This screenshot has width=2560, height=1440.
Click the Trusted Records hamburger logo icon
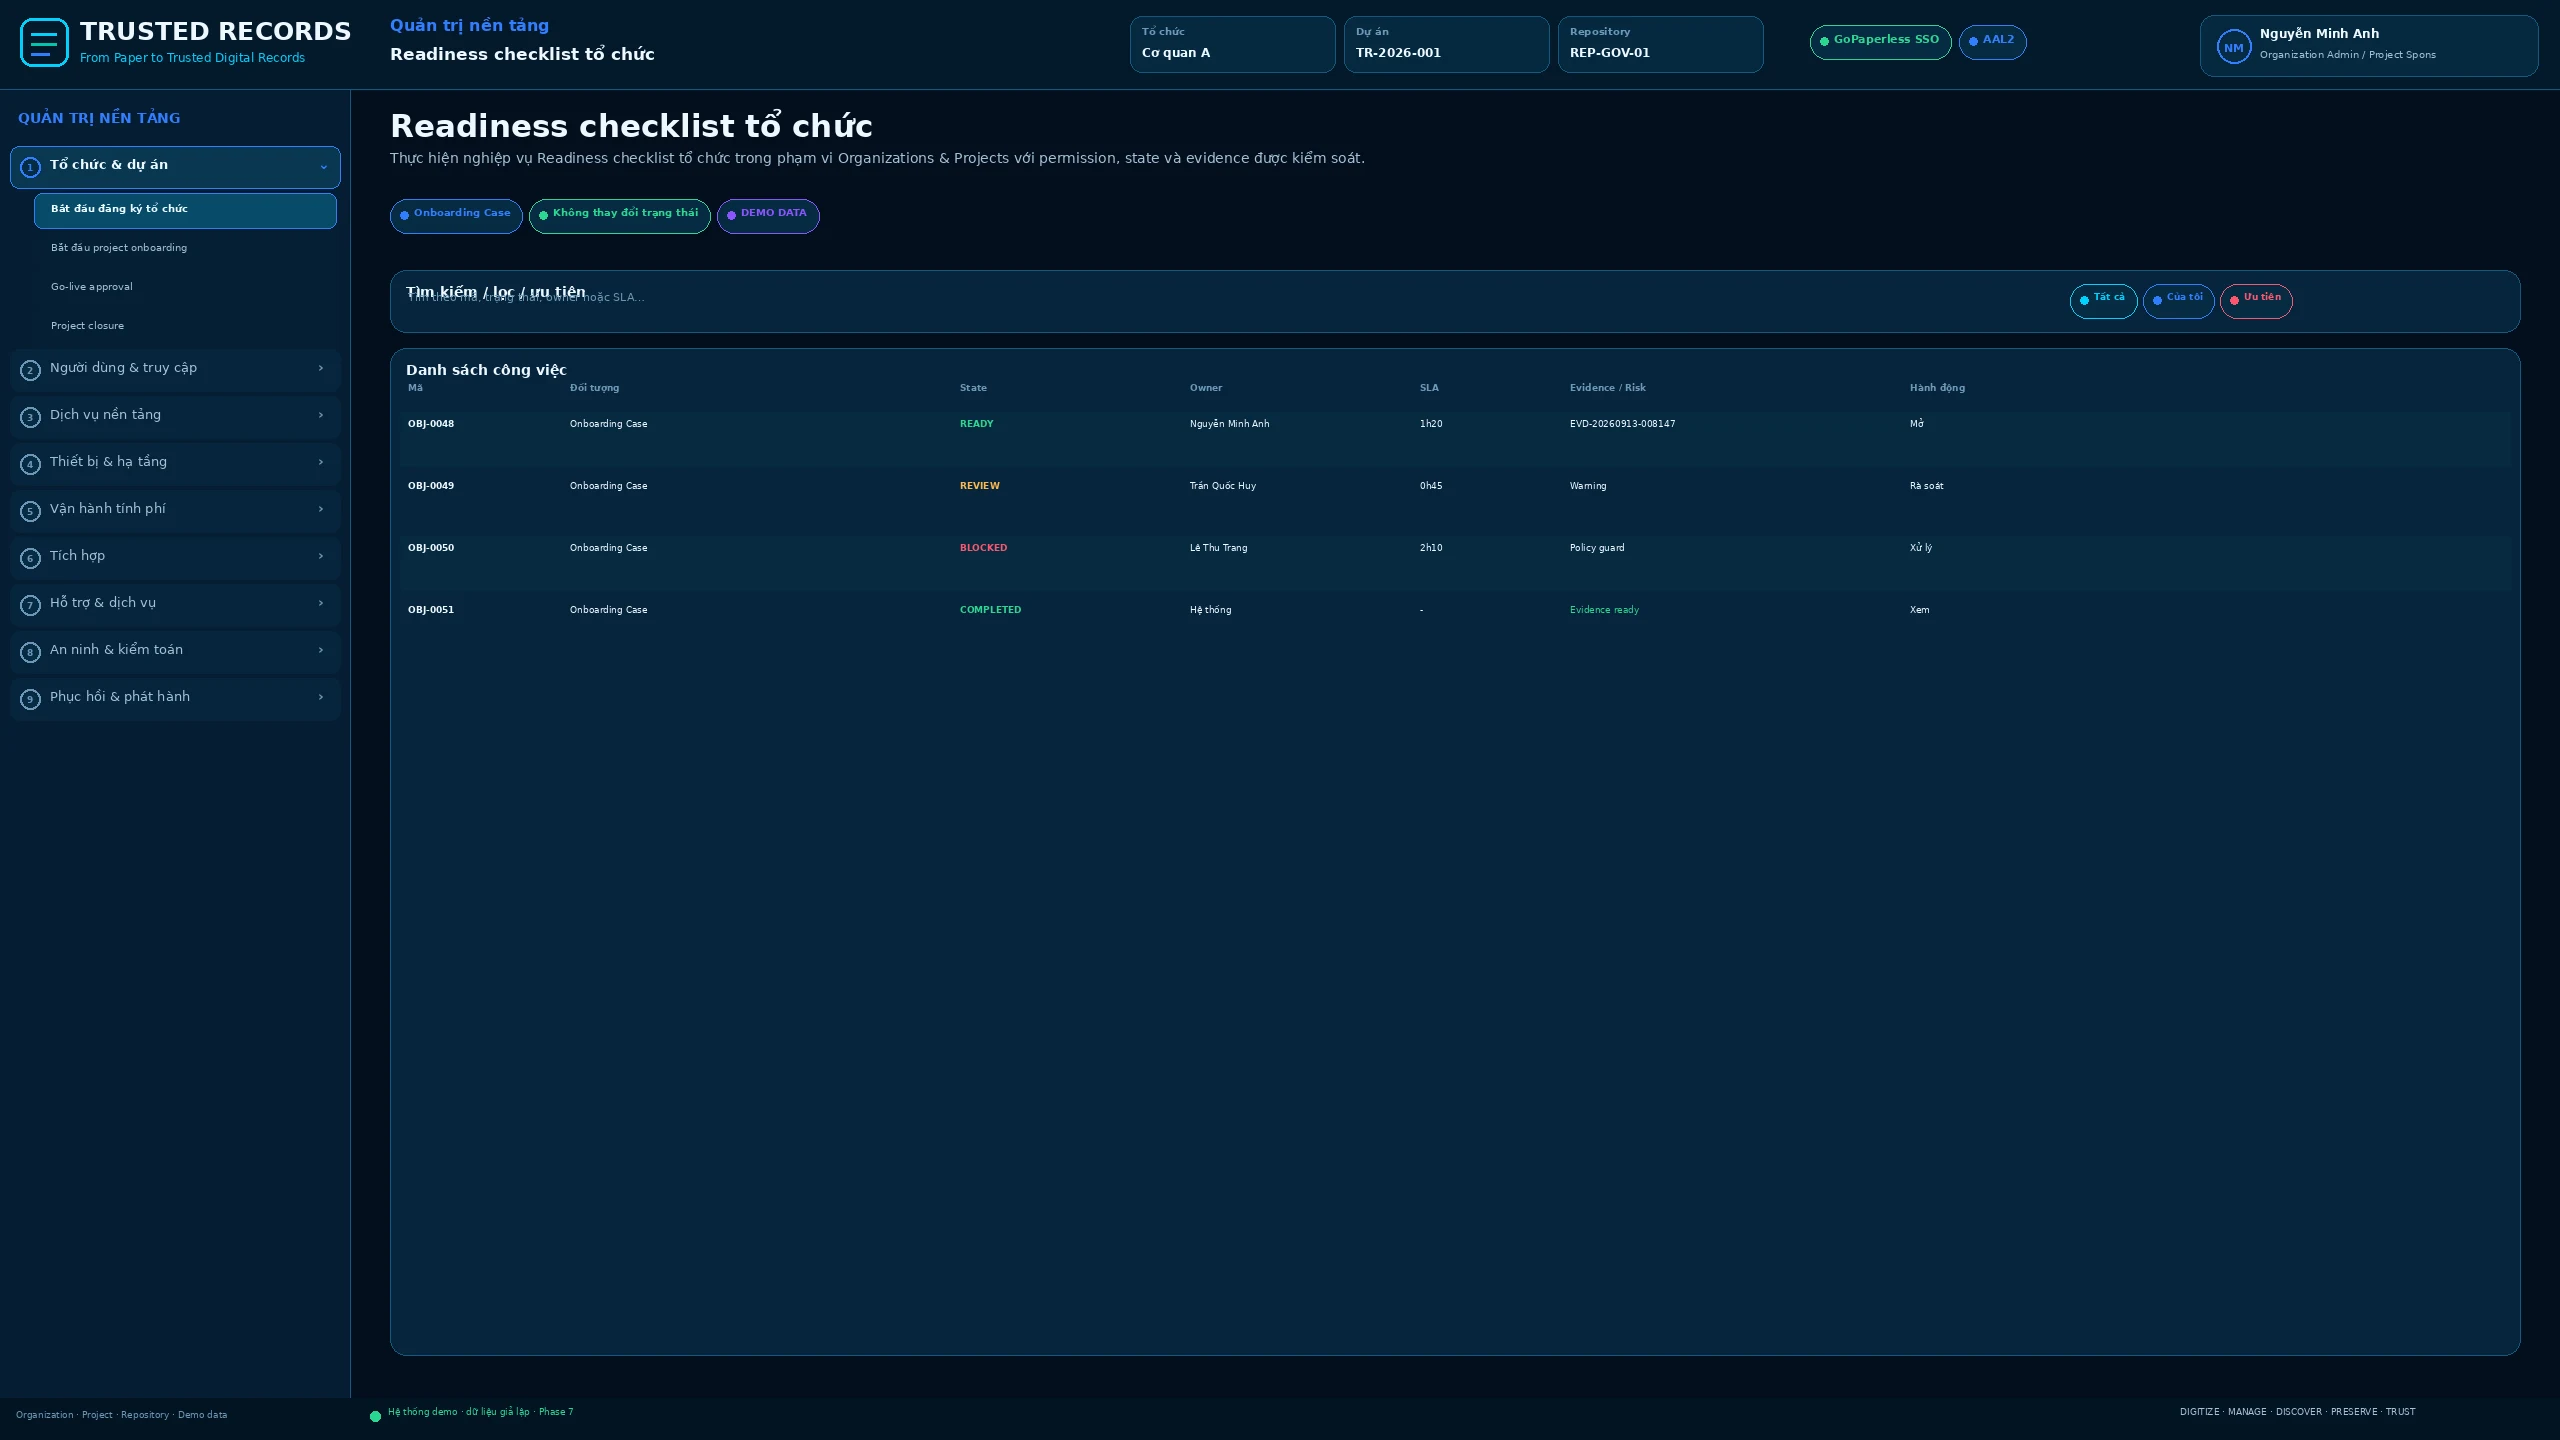[44, 43]
